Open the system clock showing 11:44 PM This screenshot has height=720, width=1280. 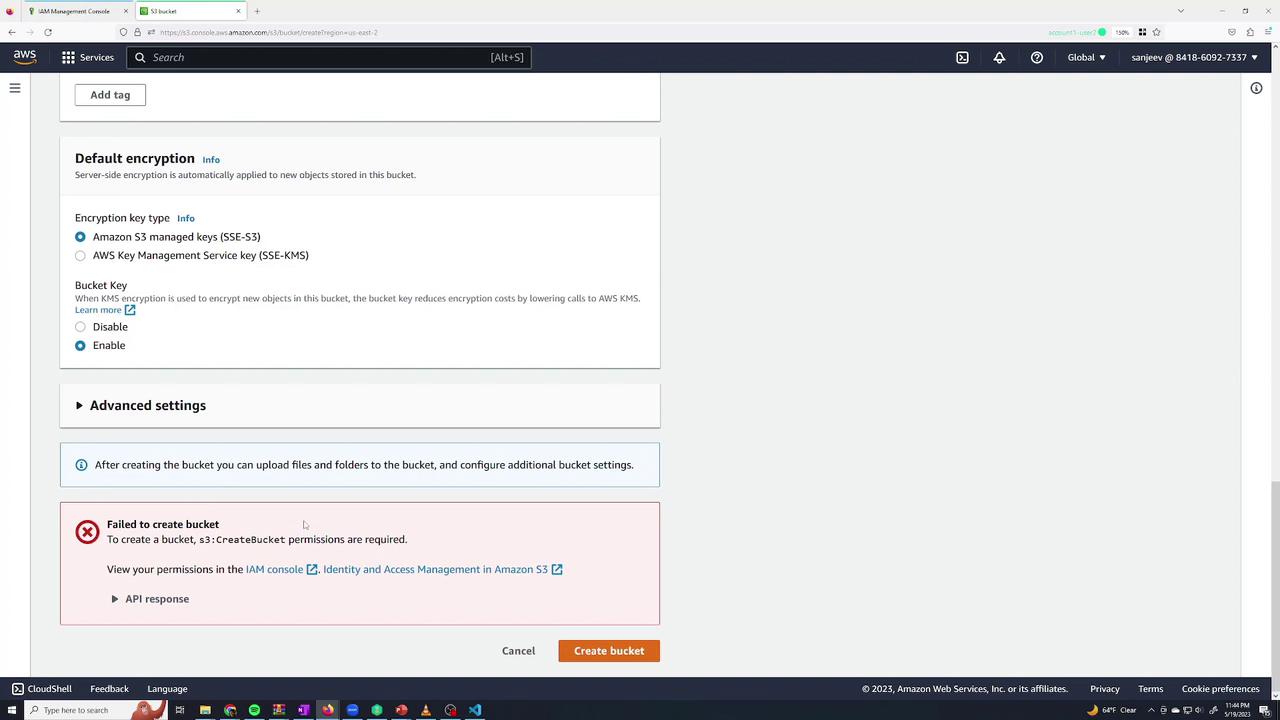(x=1237, y=710)
